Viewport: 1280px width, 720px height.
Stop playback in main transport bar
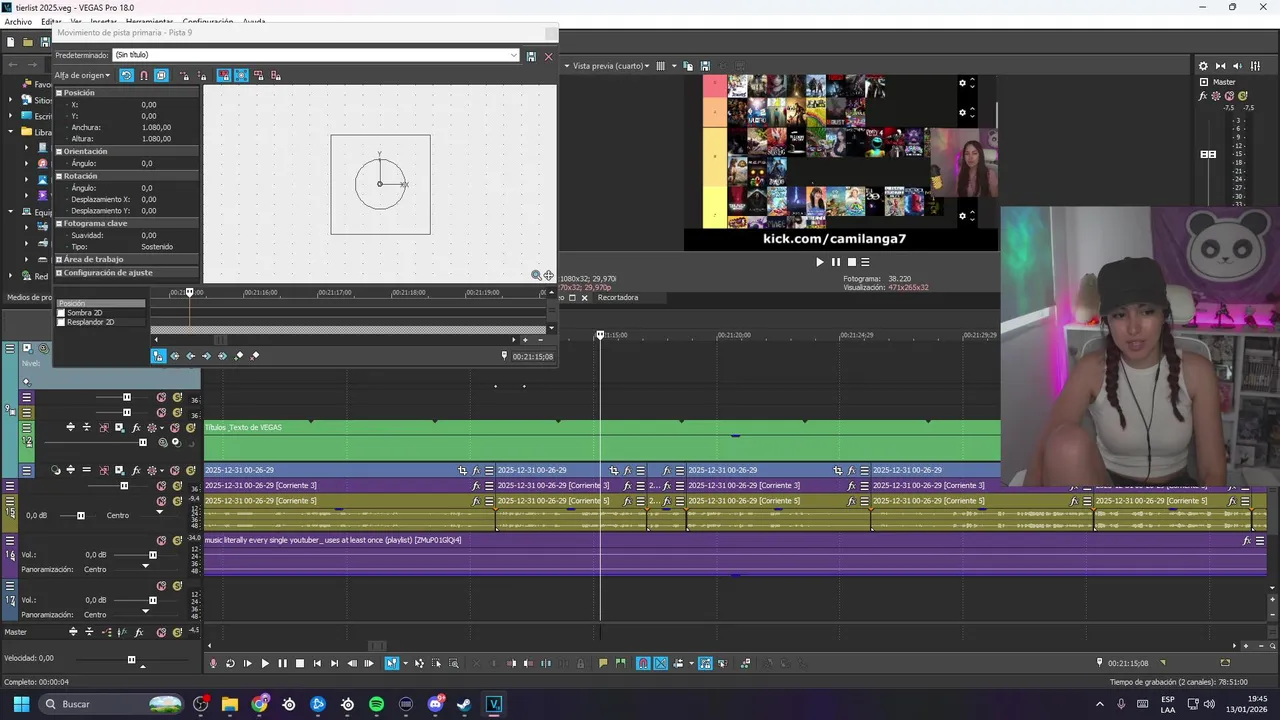coord(299,663)
